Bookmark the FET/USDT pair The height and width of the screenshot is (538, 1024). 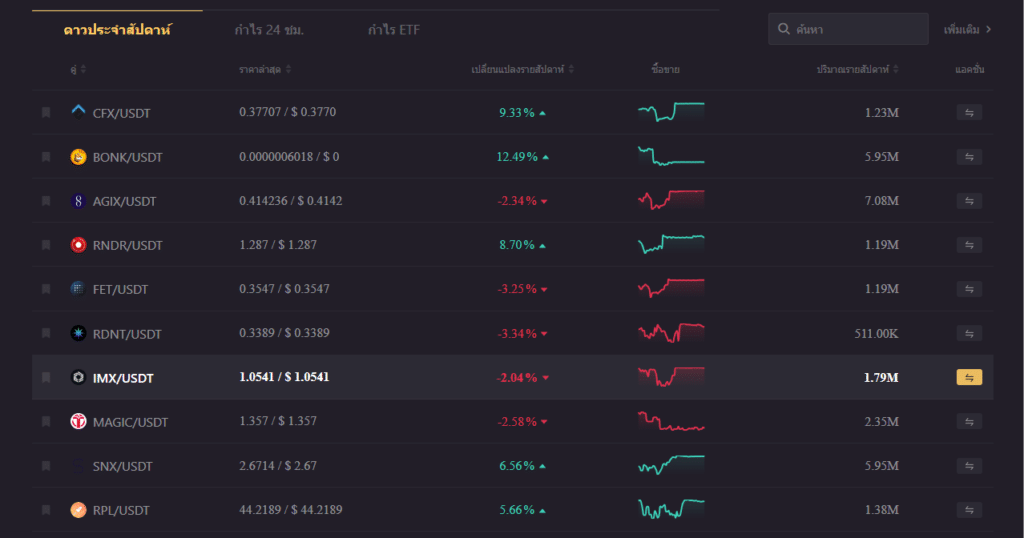46,289
